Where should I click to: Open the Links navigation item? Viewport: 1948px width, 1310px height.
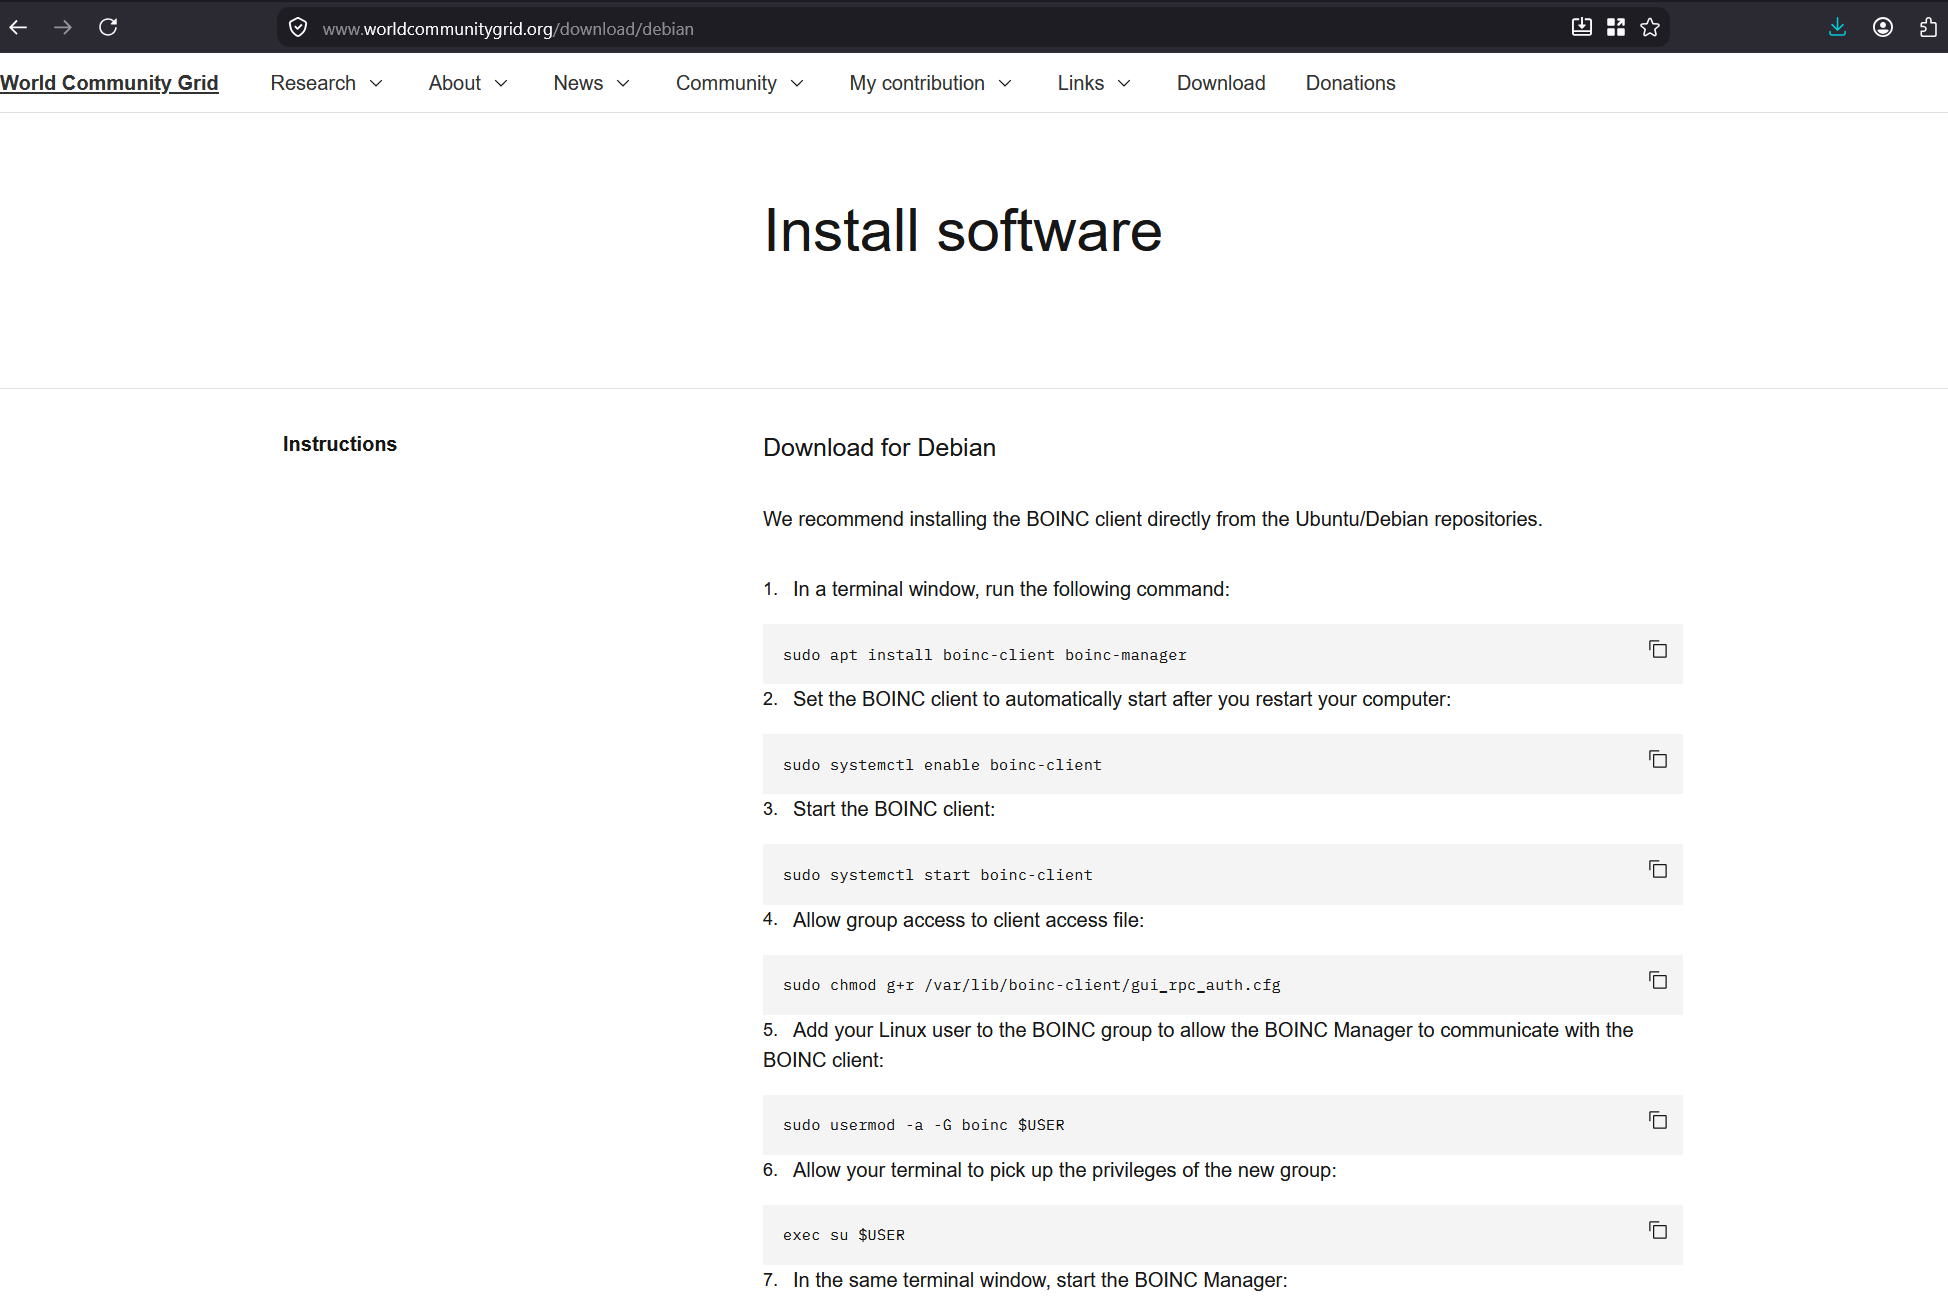click(x=1081, y=83)
